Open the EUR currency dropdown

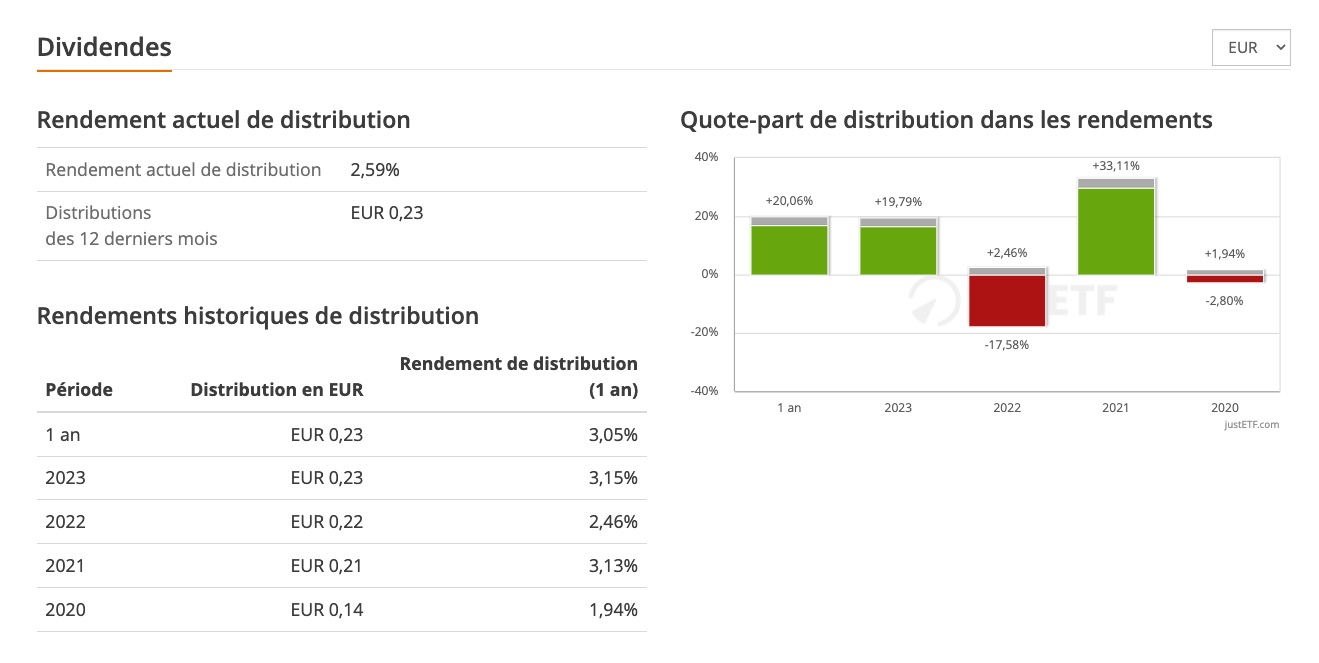coord(1250,47)
